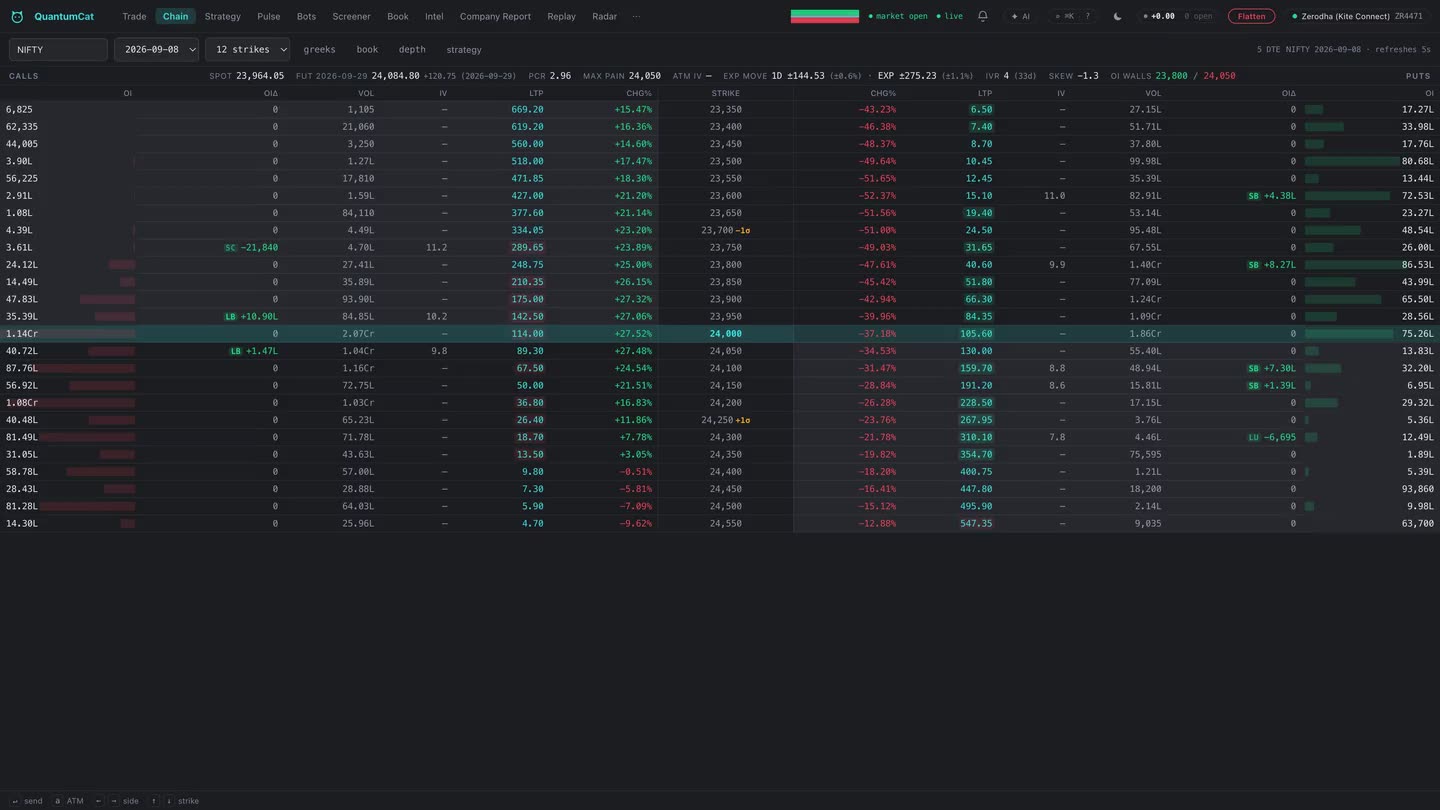
Task: Toggle dark mode moon icon
Action: (1118, 16)
